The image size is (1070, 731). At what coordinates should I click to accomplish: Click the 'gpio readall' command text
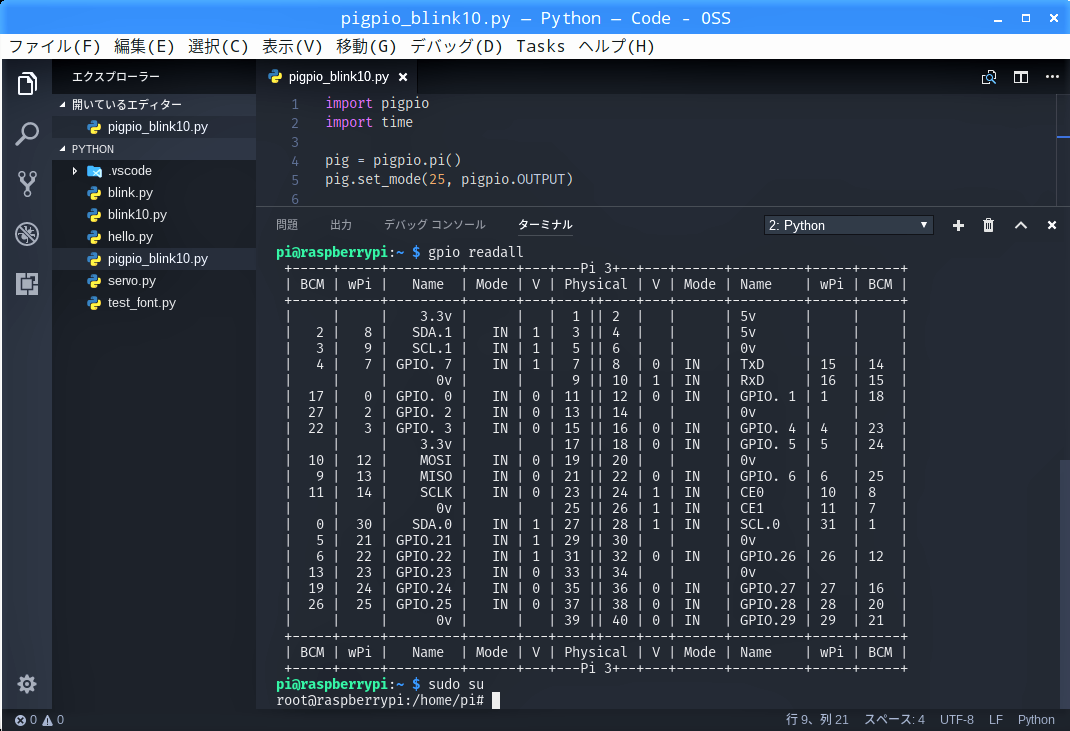pos(476,253)
